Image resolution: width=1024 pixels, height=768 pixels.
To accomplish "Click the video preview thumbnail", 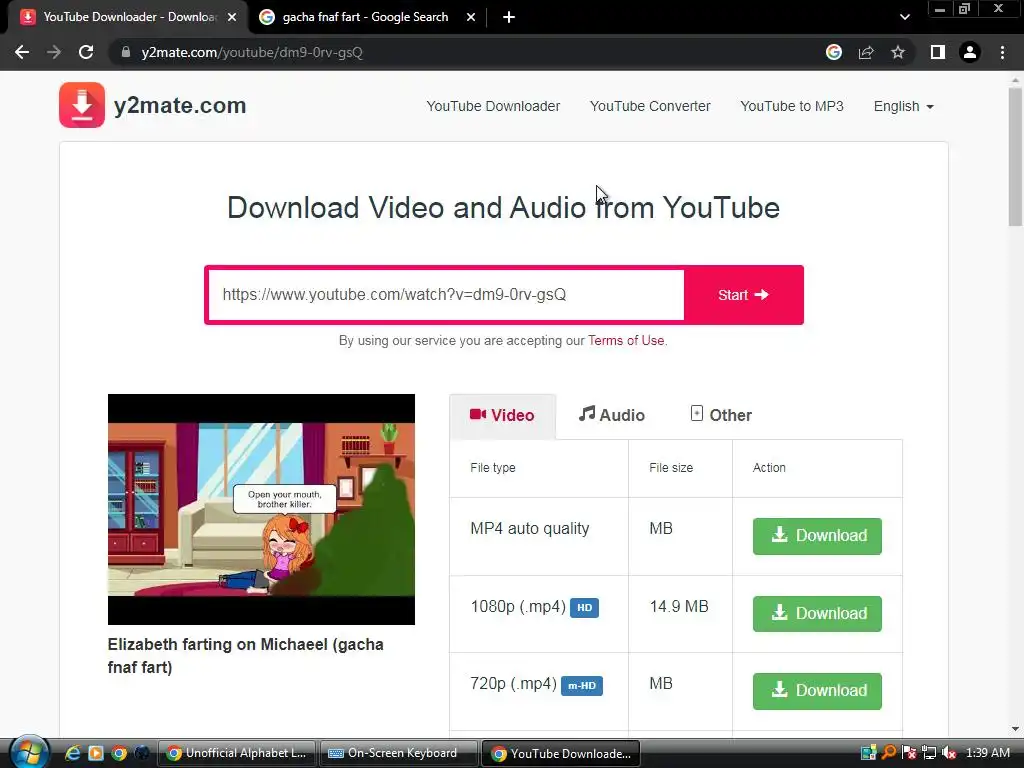I will coord(261,509).
